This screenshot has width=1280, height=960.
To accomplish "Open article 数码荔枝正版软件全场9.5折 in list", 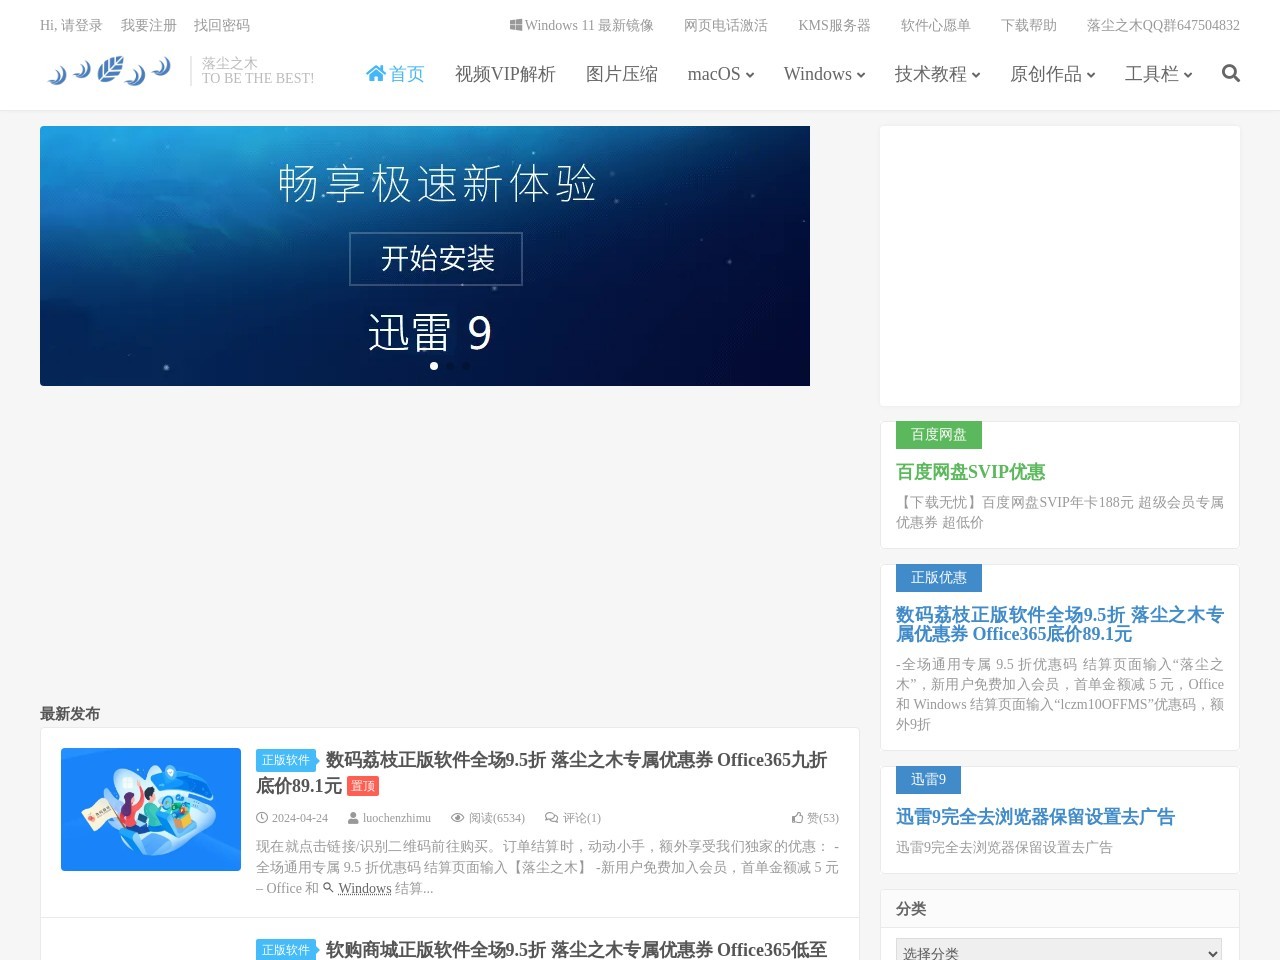I will [541, 773].
